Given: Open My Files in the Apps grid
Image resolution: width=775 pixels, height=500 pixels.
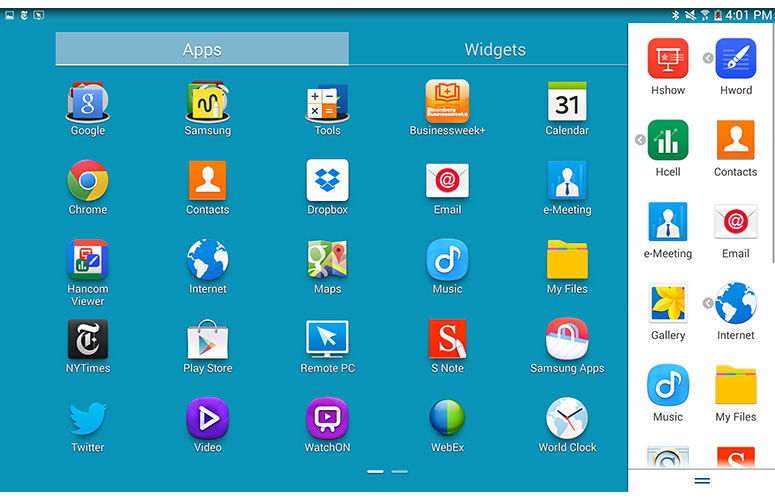Looking at the screenshot, I should coord(567,260).
